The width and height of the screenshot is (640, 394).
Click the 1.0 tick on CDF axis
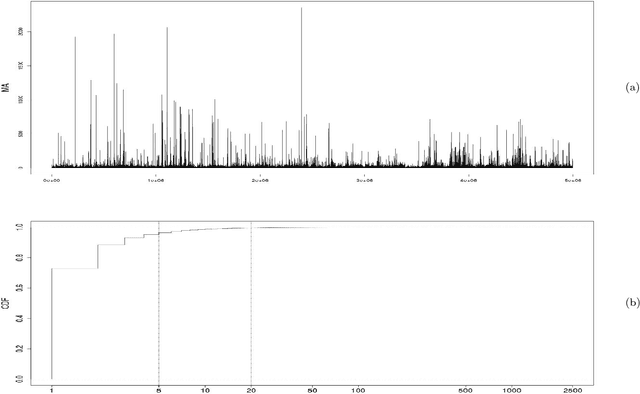click(x=20, y=227)
